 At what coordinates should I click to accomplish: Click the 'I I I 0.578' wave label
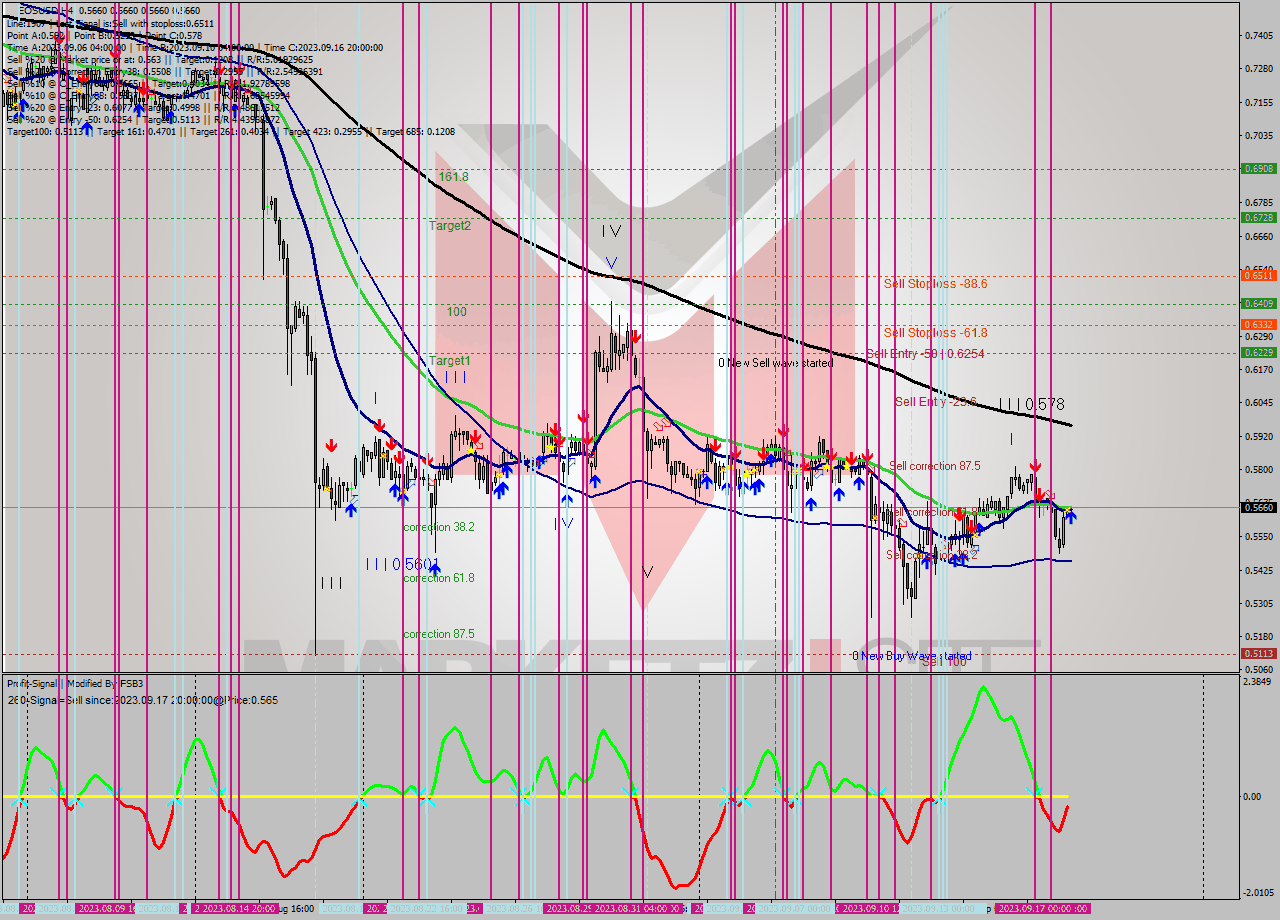1032,404
